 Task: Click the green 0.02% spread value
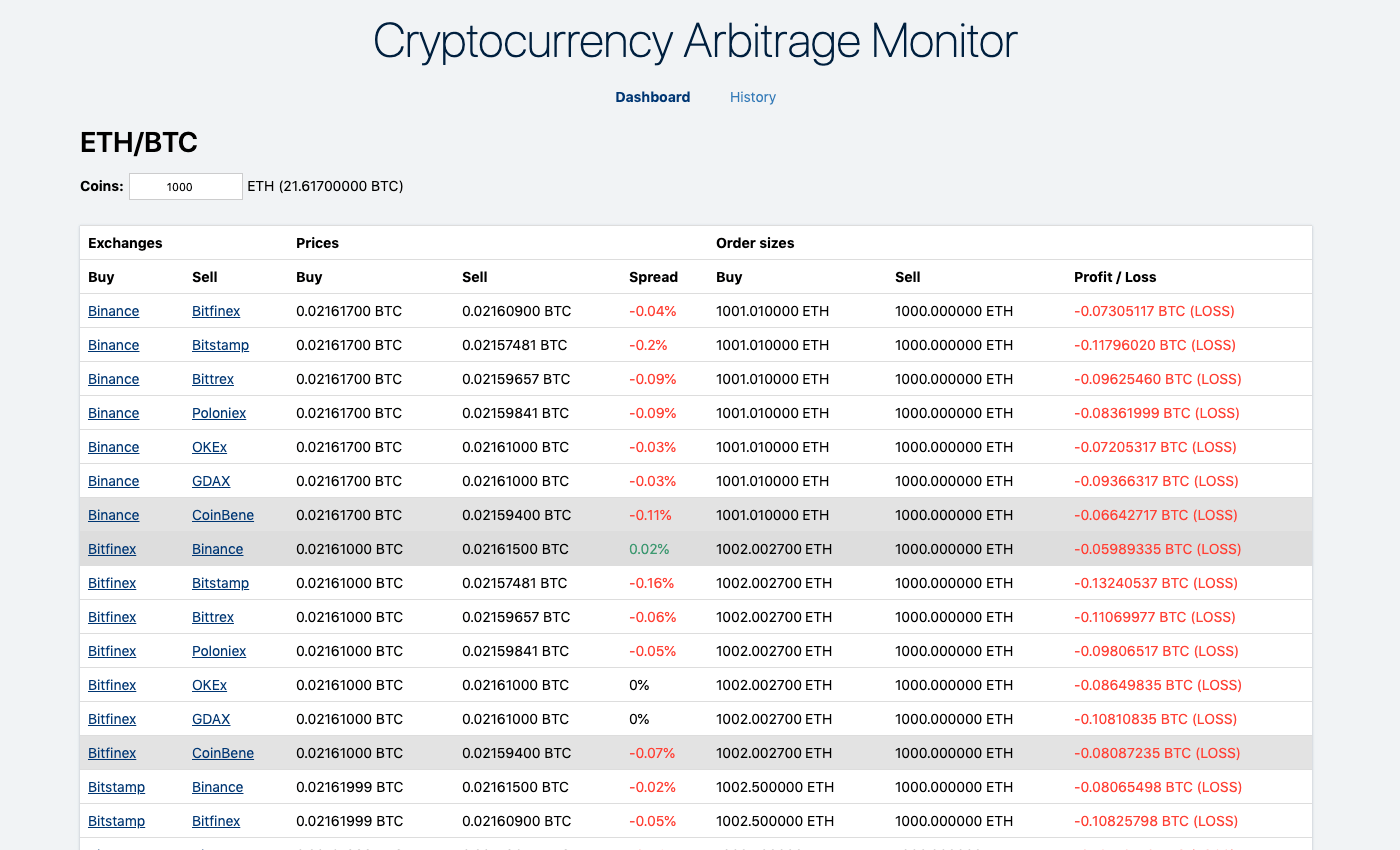point(649,549)
